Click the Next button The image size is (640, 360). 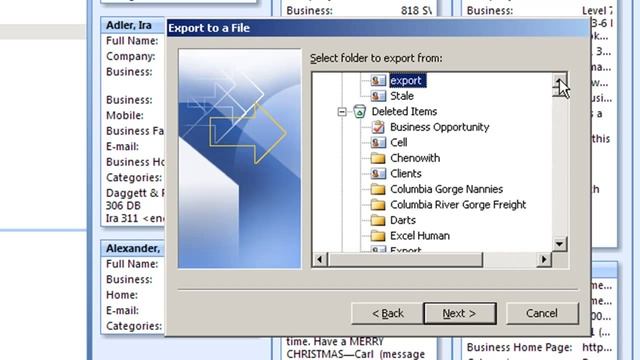click(x=460, y=313)
